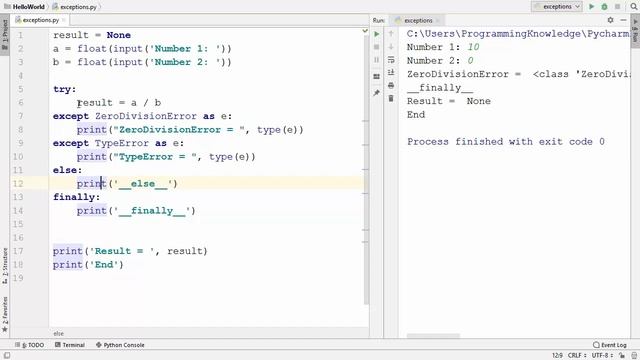Open the Event Log

(610, 345)
